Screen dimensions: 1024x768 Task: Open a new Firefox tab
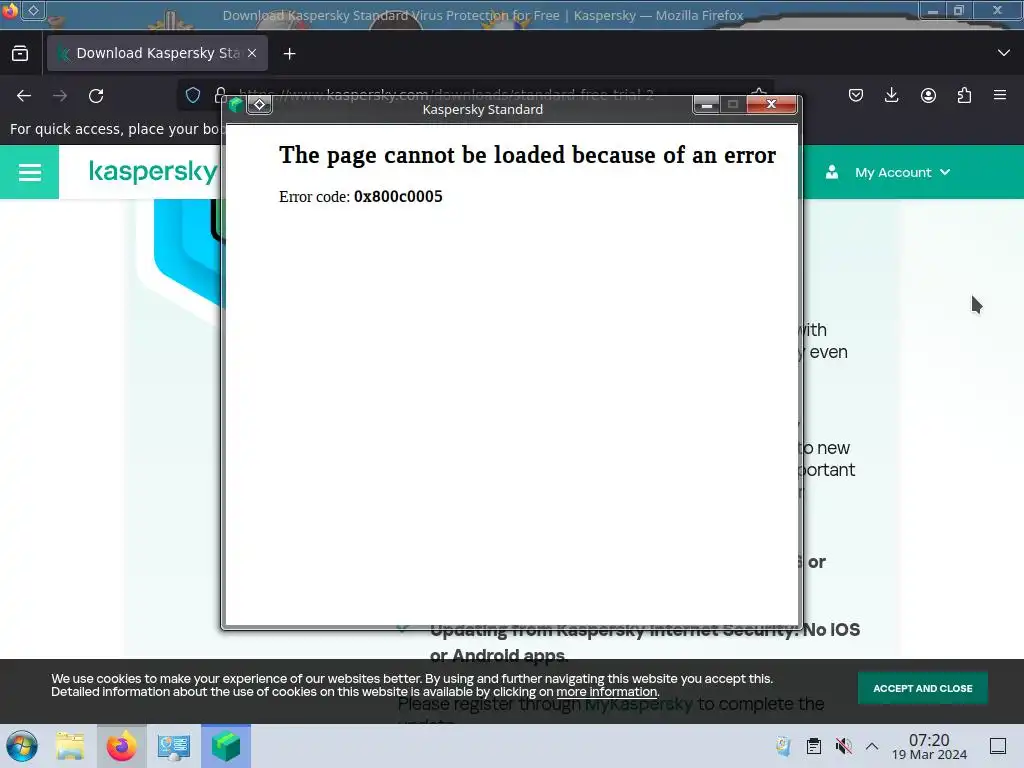[x=289, y=54]
